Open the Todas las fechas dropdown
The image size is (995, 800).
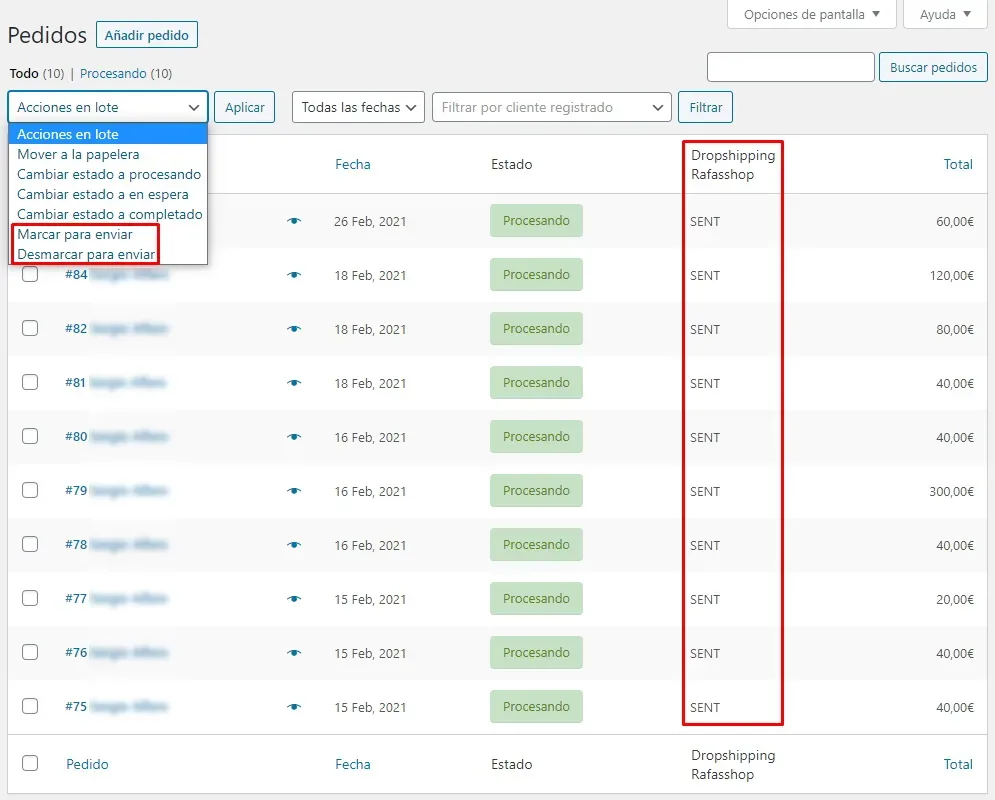coord(358,107)
